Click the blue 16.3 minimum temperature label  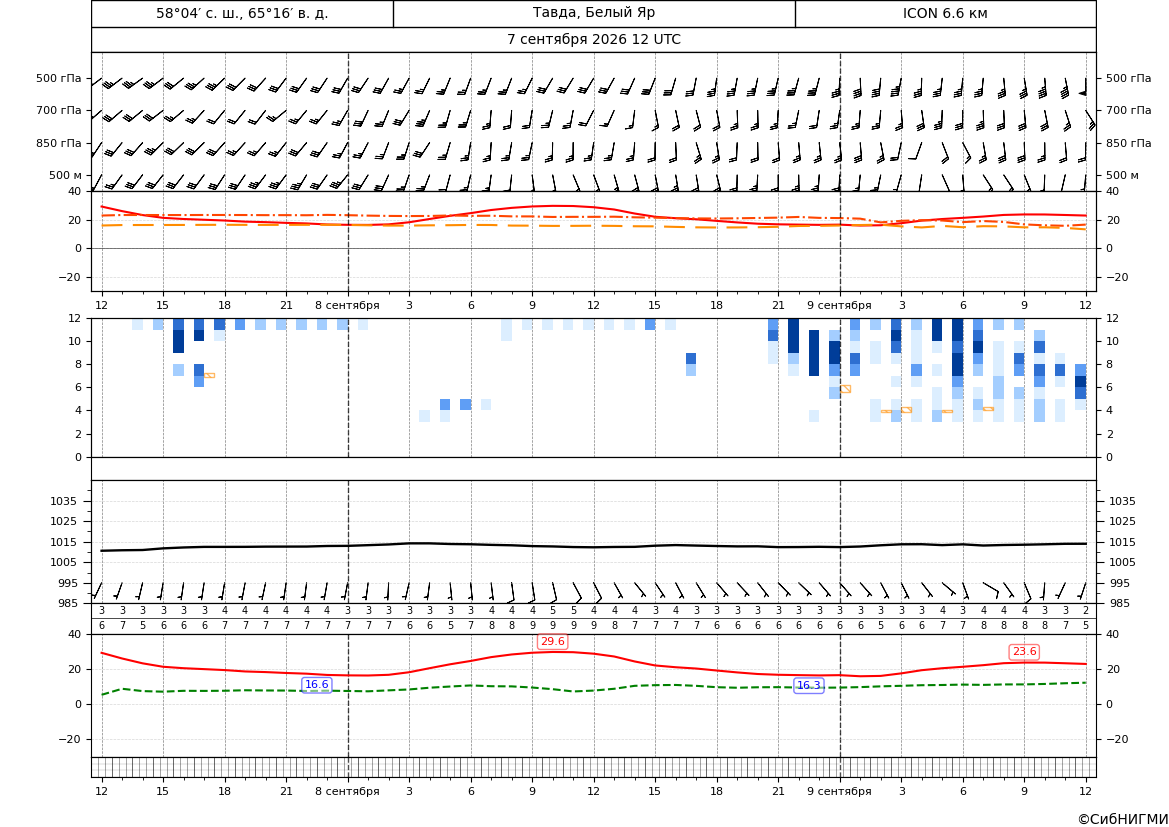[809, 685]
